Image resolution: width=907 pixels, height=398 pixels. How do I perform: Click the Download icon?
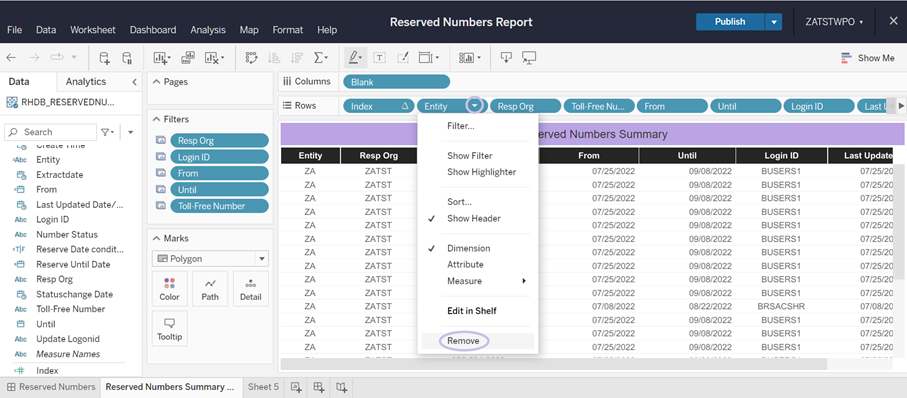pyautogui.click(x=506, y=58)
